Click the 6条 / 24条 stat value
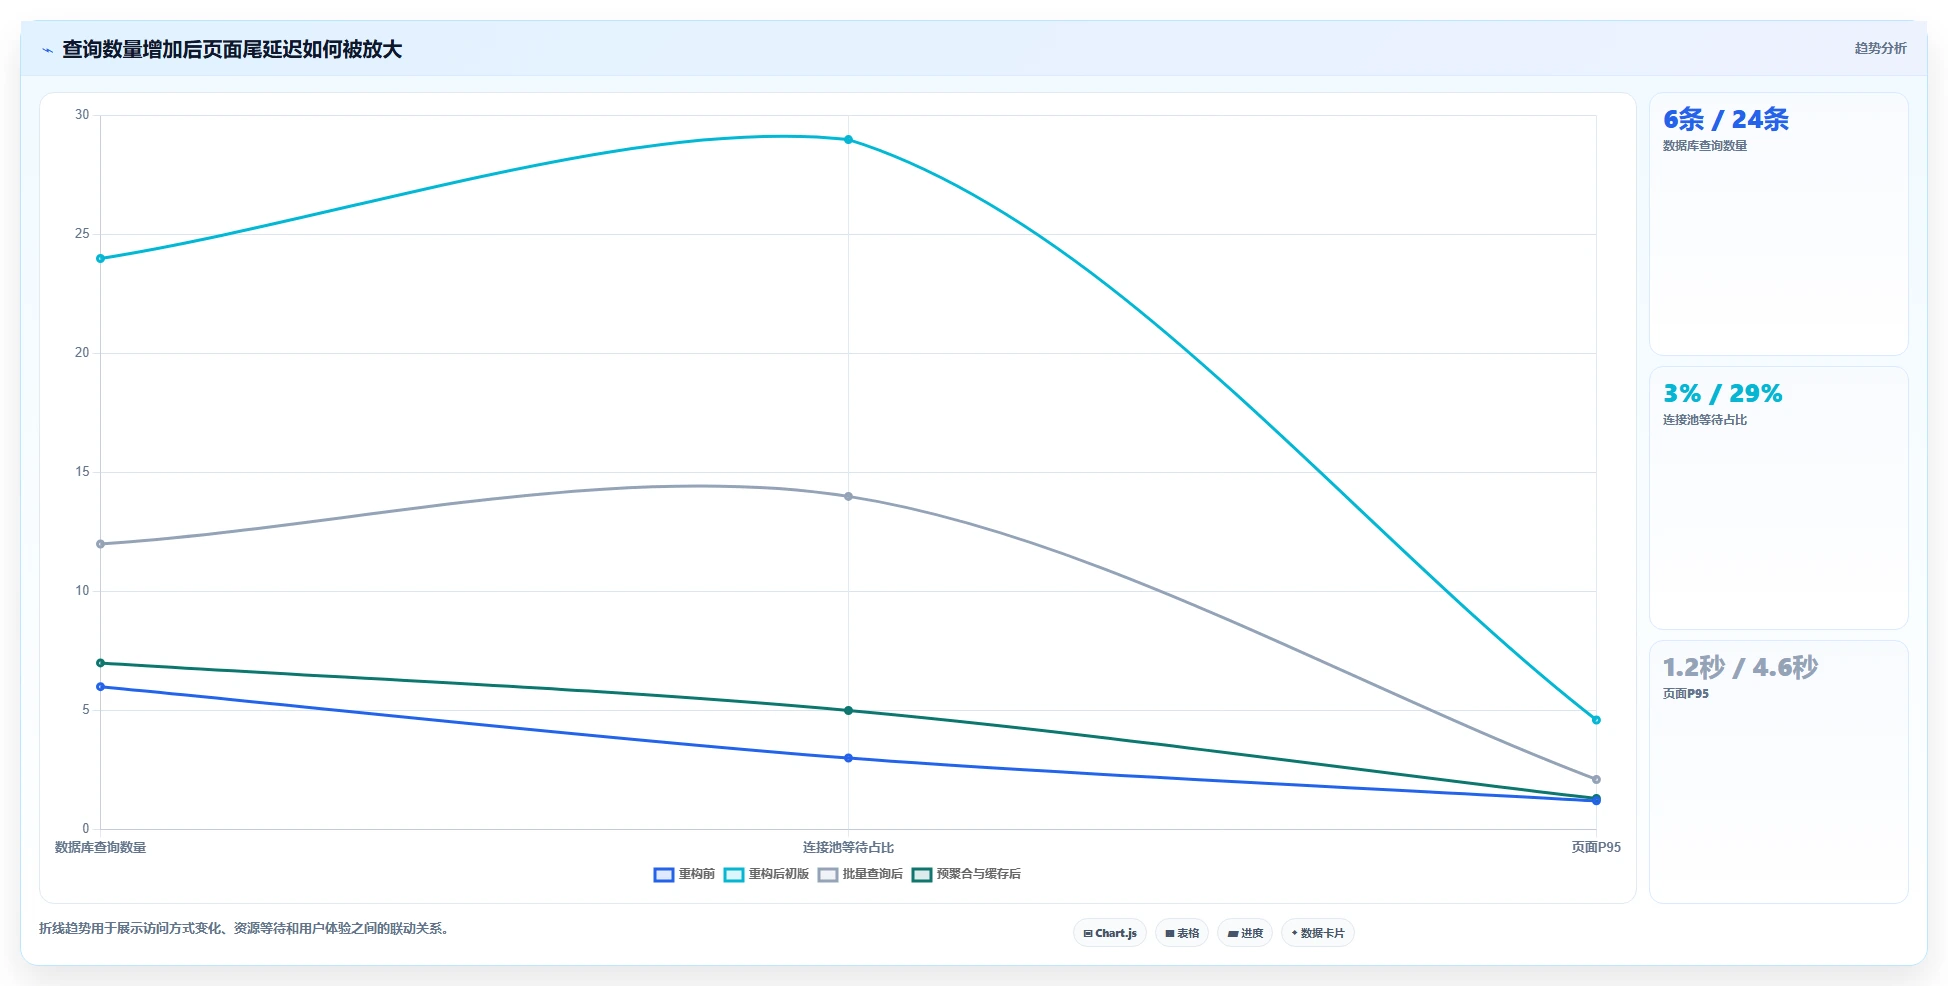1948x986 pixels. [1726, 120]
